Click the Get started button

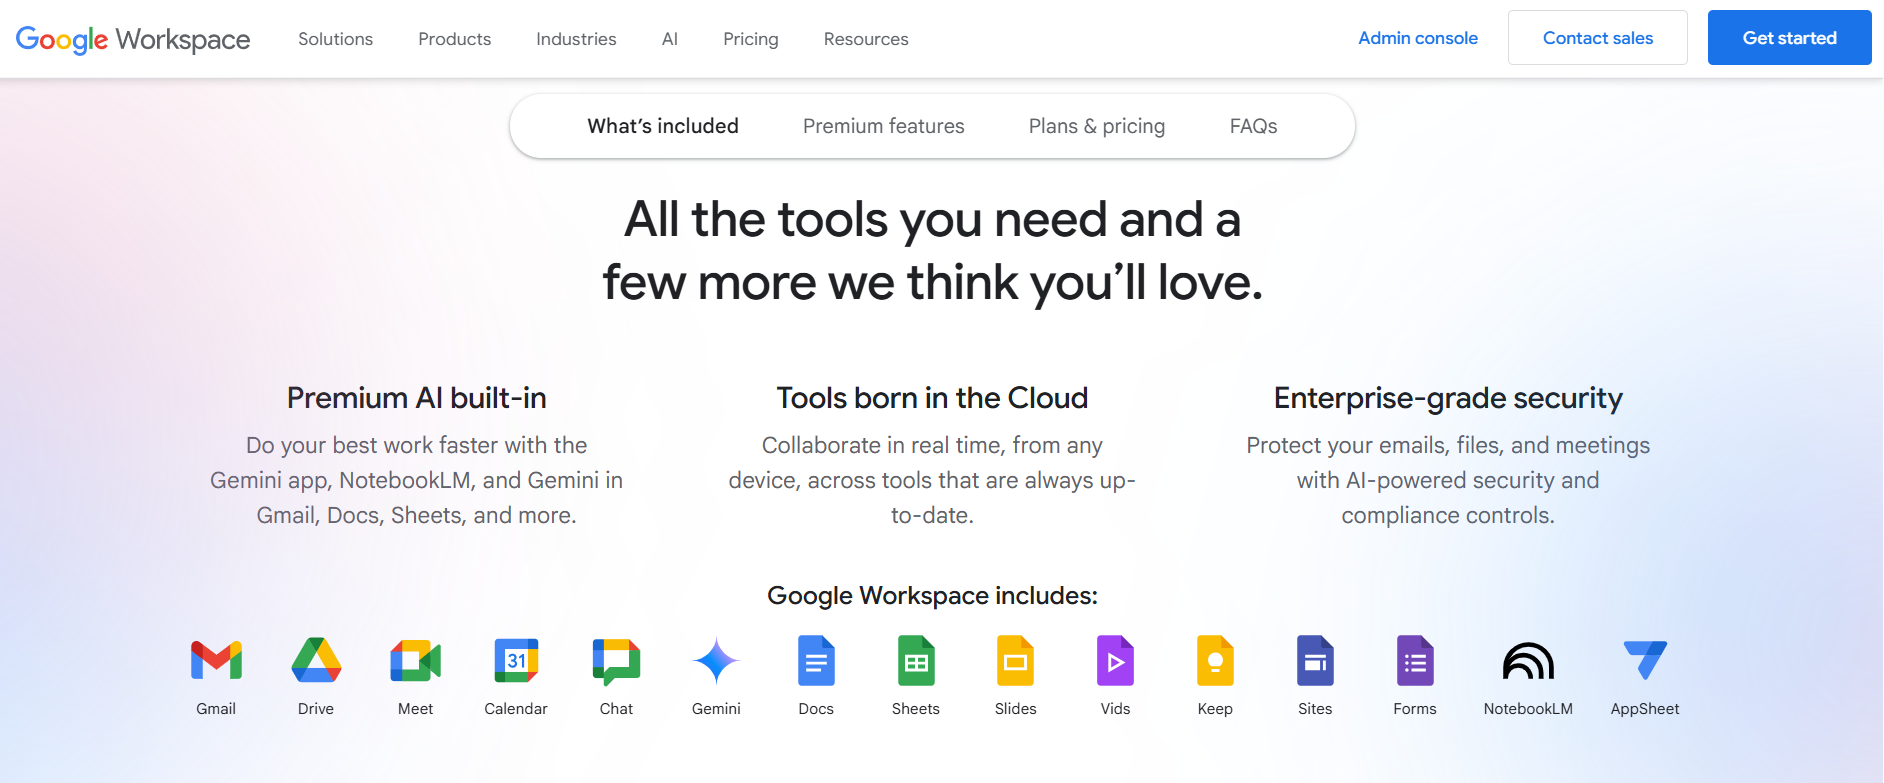pos(1790,38)
